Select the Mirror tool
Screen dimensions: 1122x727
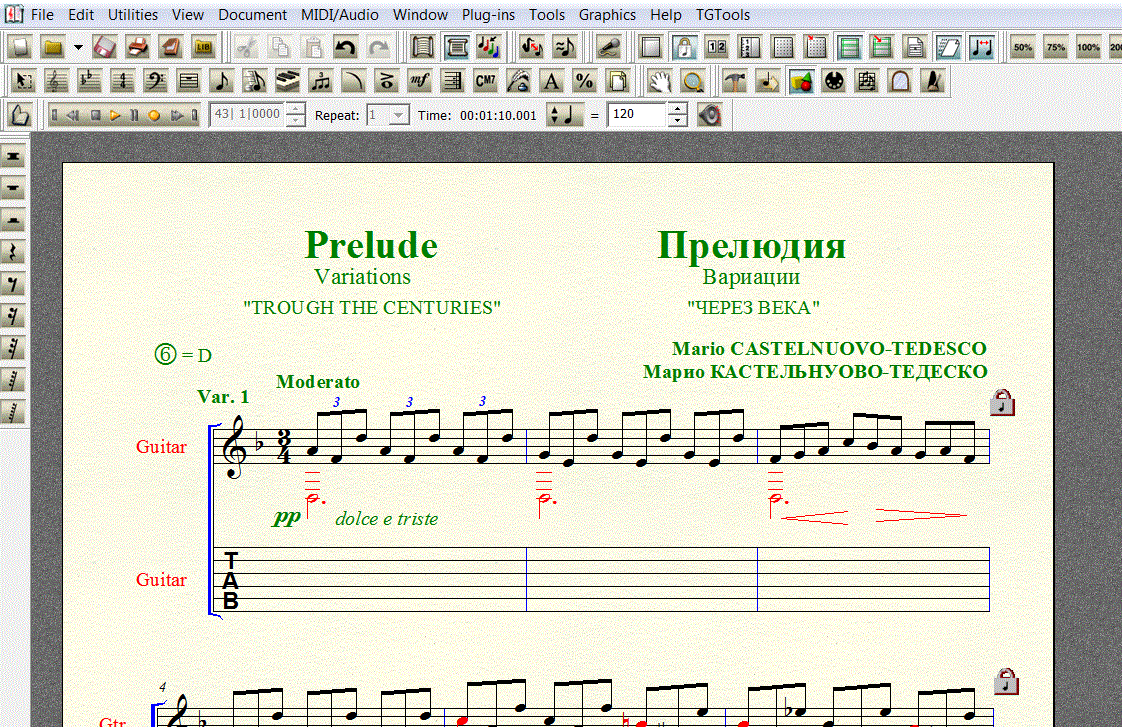tap(899, 81)
